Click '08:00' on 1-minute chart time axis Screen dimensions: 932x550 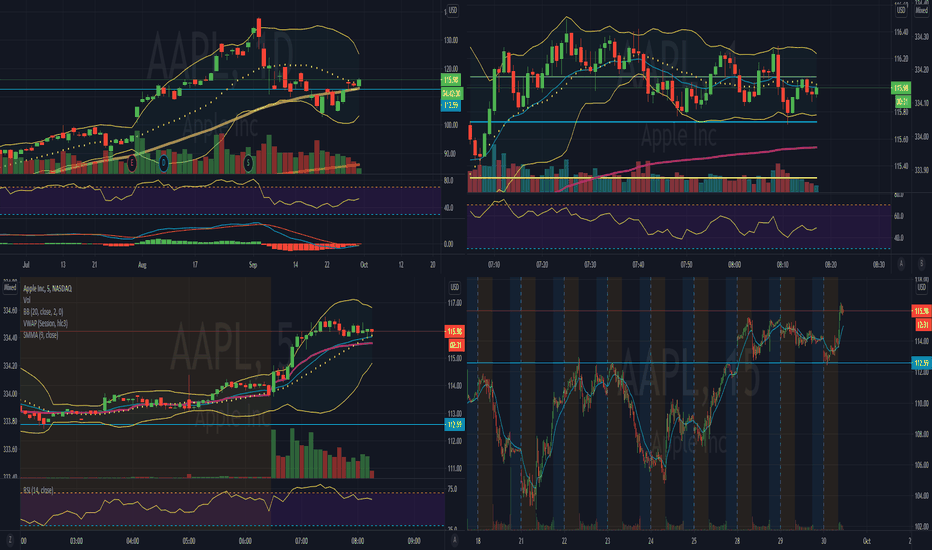click(x=735, y=265)
